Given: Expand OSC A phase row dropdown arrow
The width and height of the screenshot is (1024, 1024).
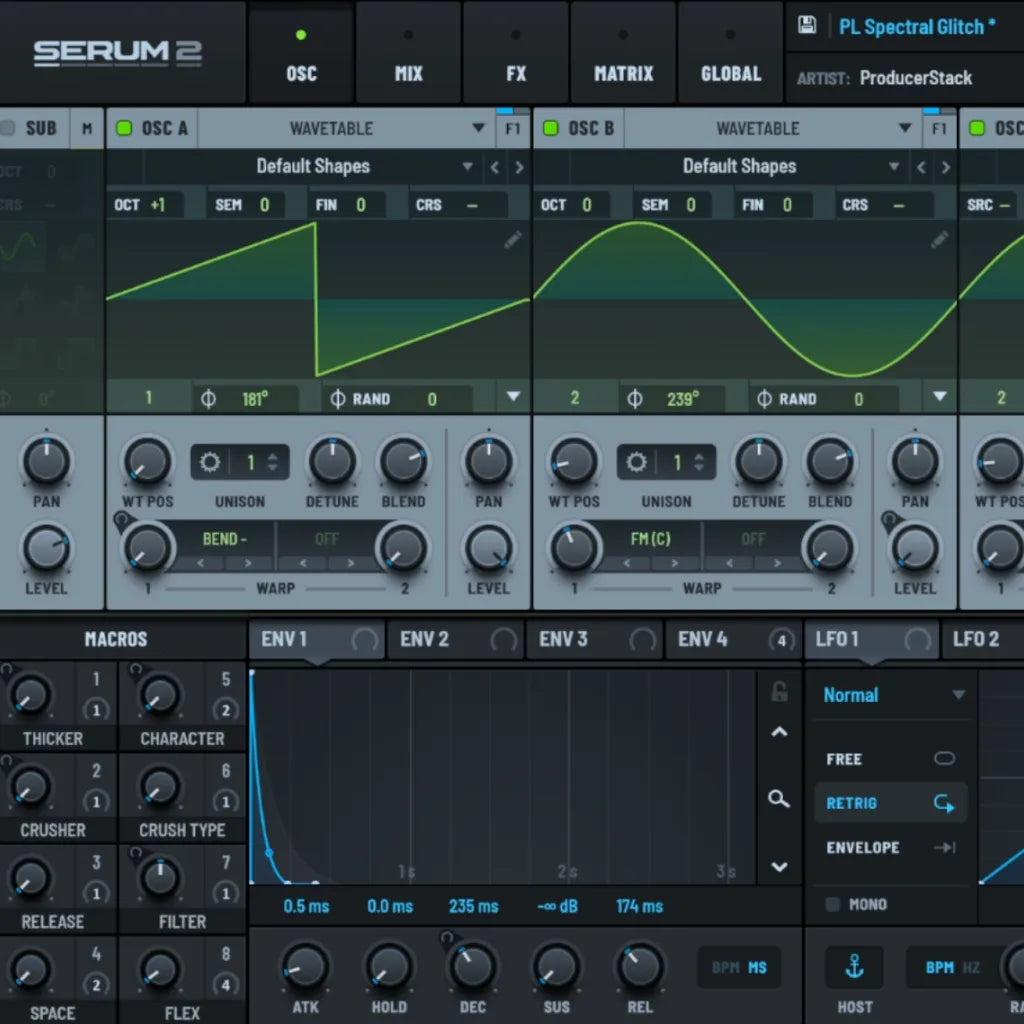Looking at the screenshot, I should point(513,396).
